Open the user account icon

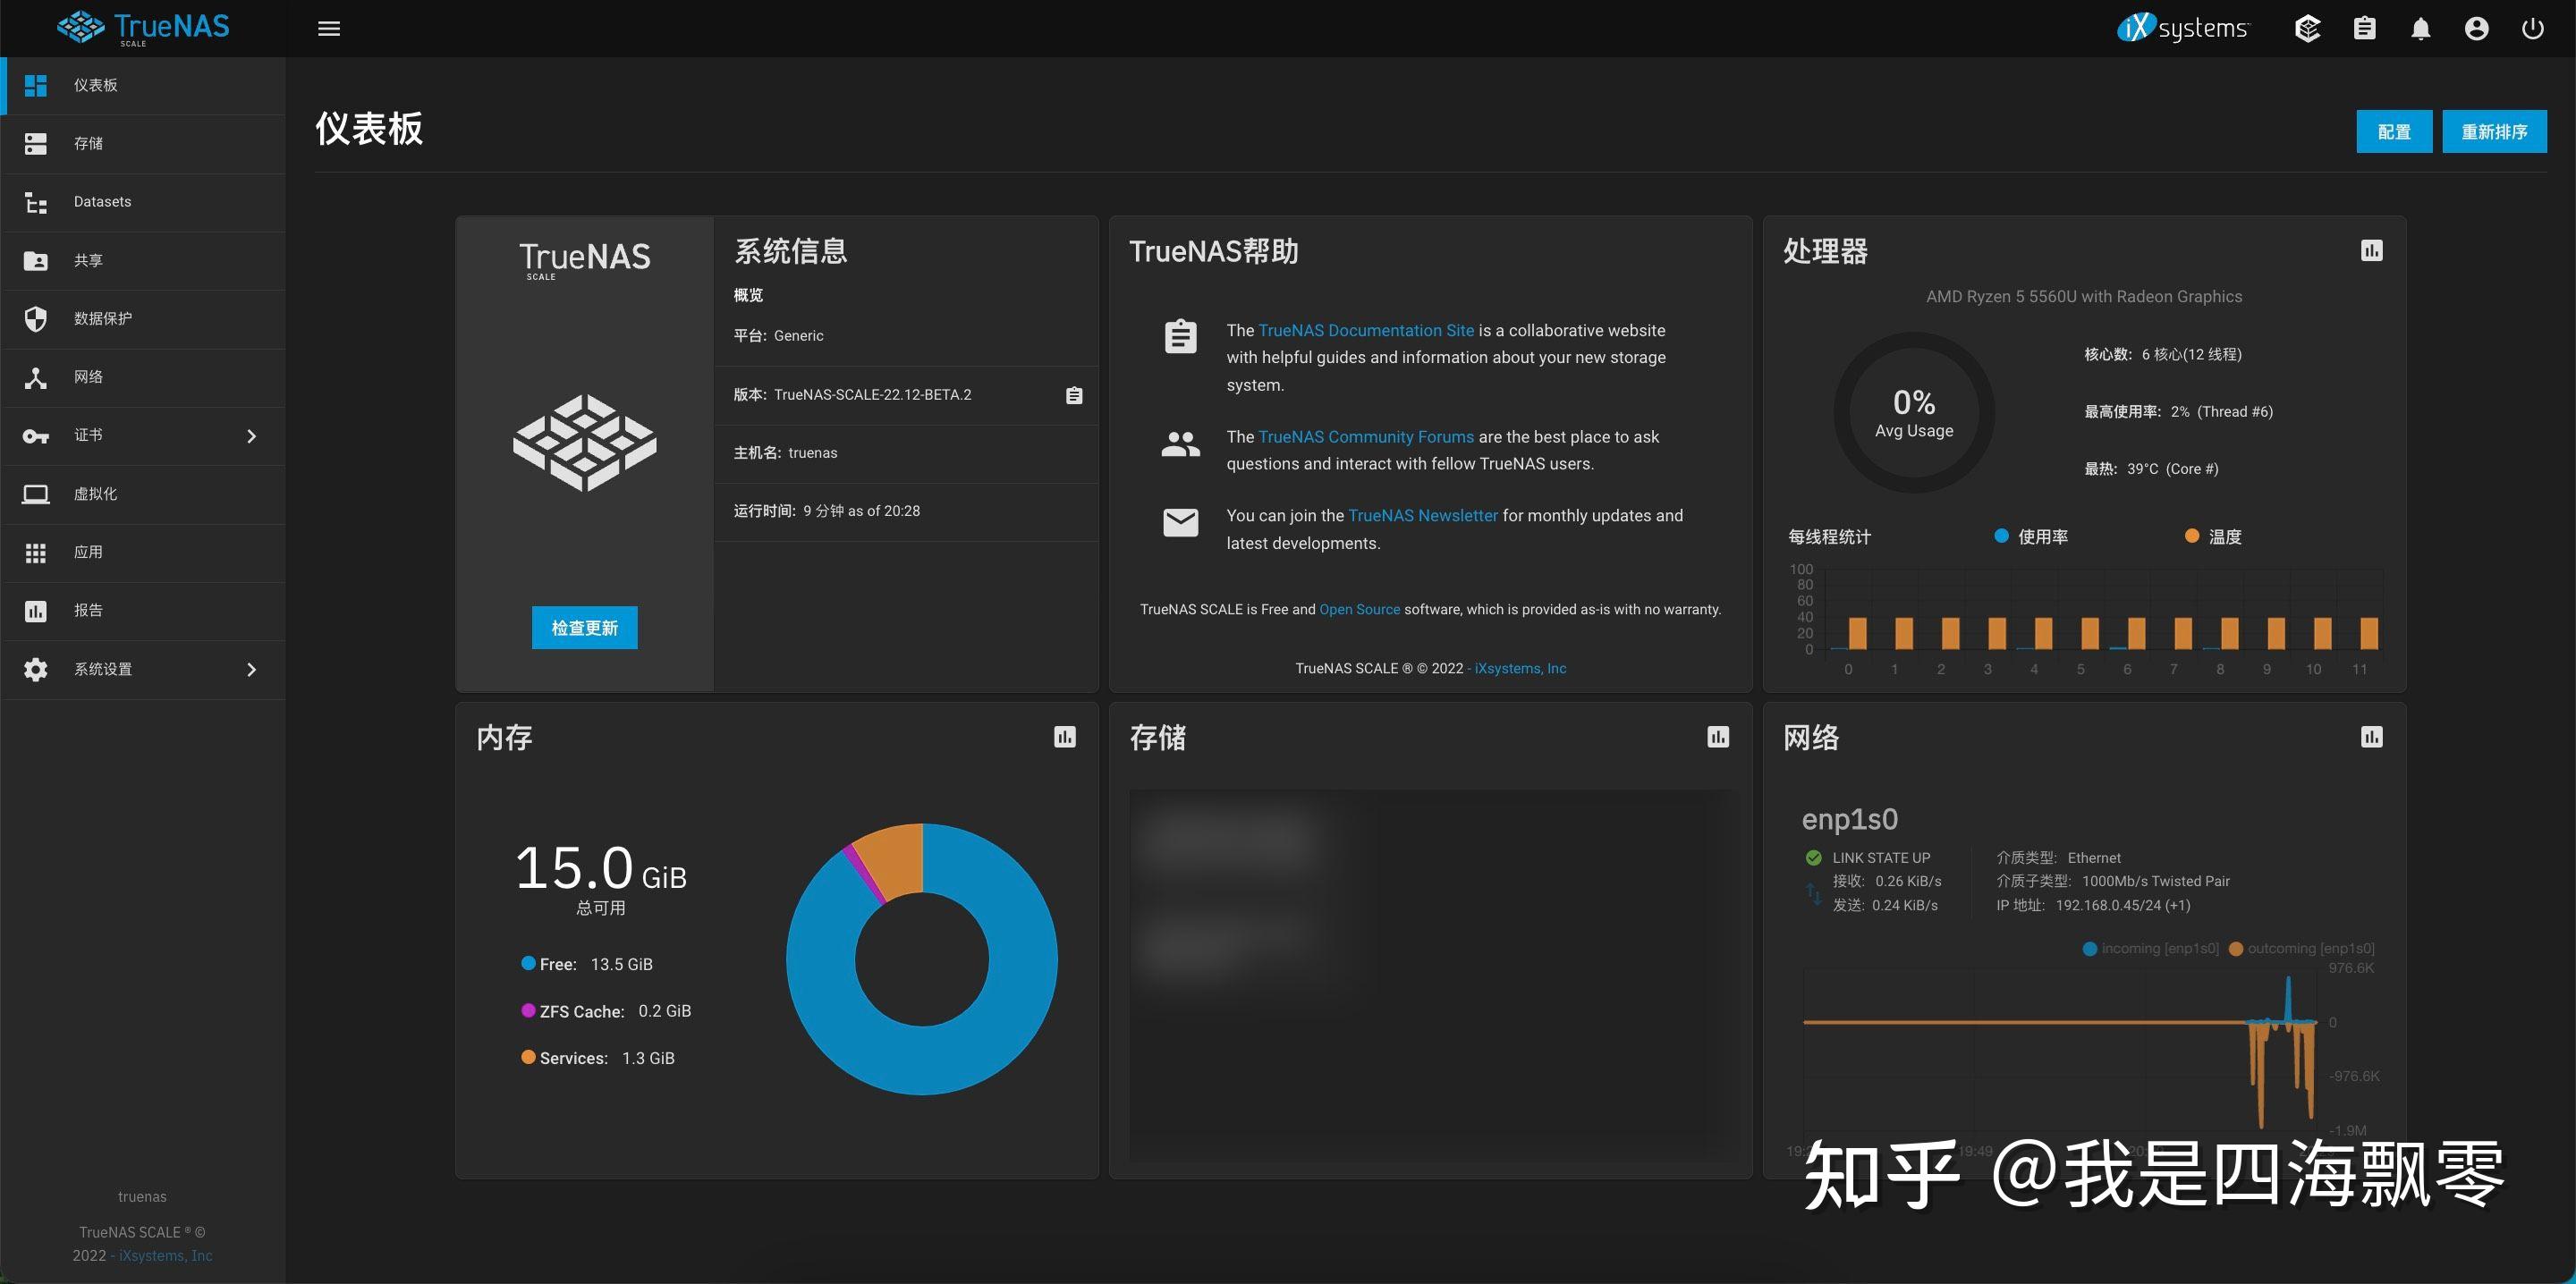coord(2477,27)
